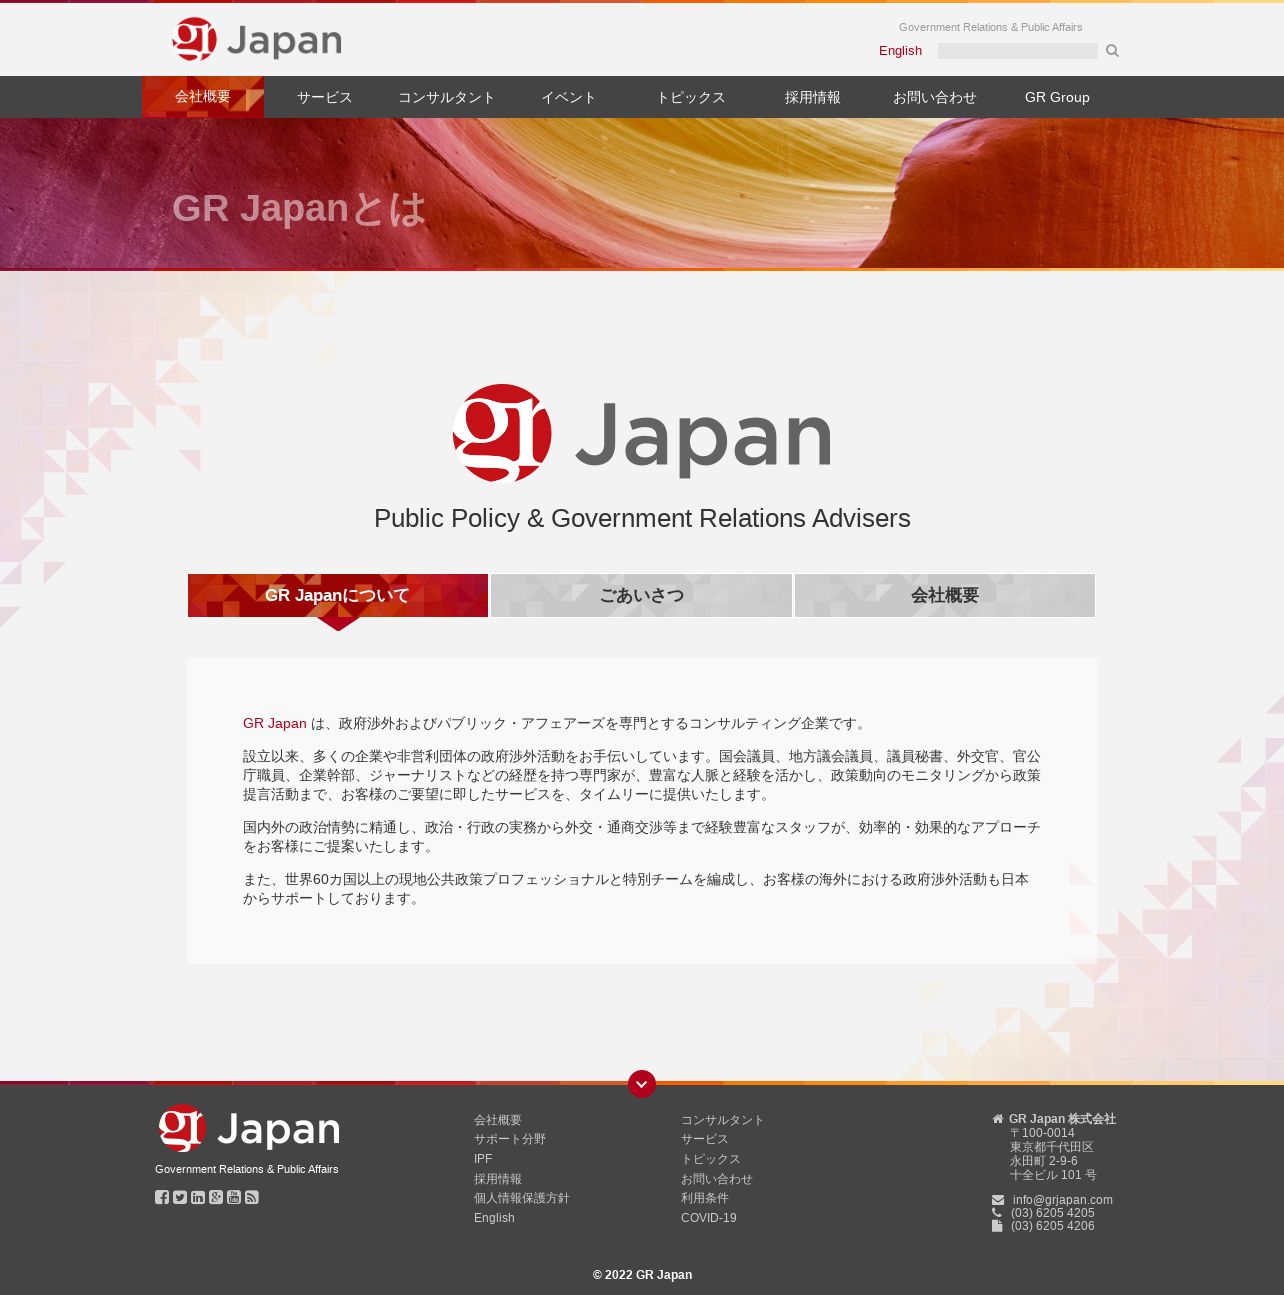The height and width of the screenshot is (1295, 1284).
Task: Open the コンサルタント navigation menu
Action: [447, 98]
